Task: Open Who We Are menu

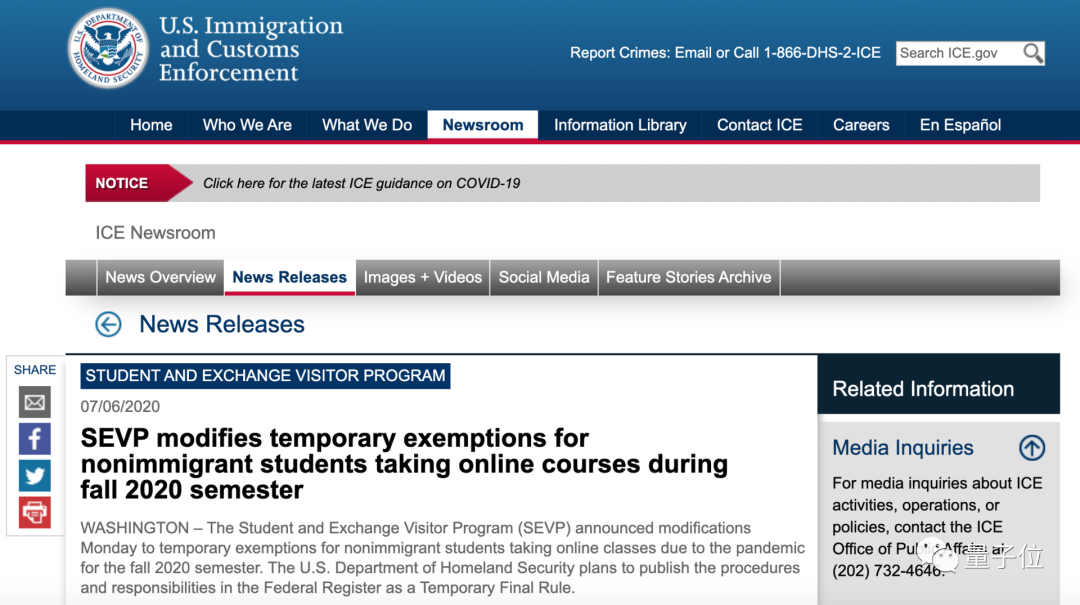Action: coord(247,125)
